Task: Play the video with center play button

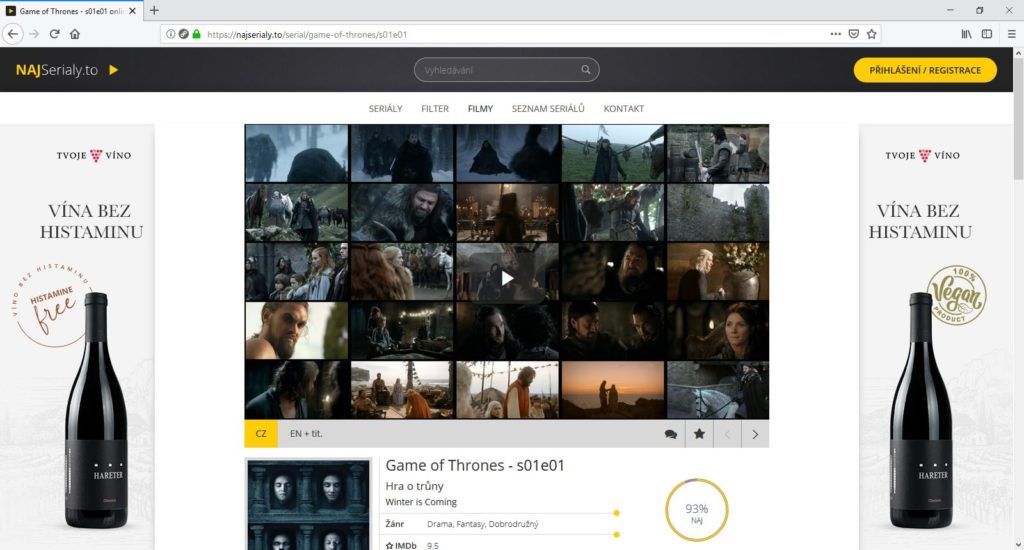Action: coord(507,278)
